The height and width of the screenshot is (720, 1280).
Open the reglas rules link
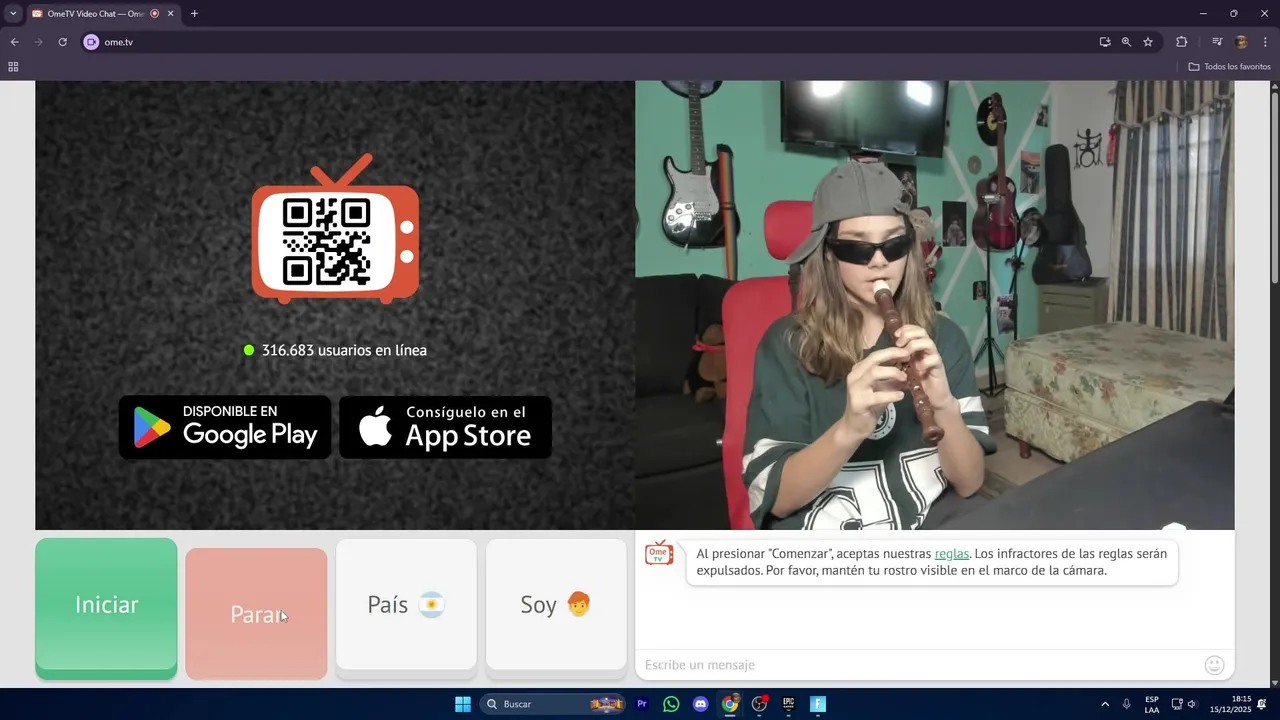coord(951,554)
